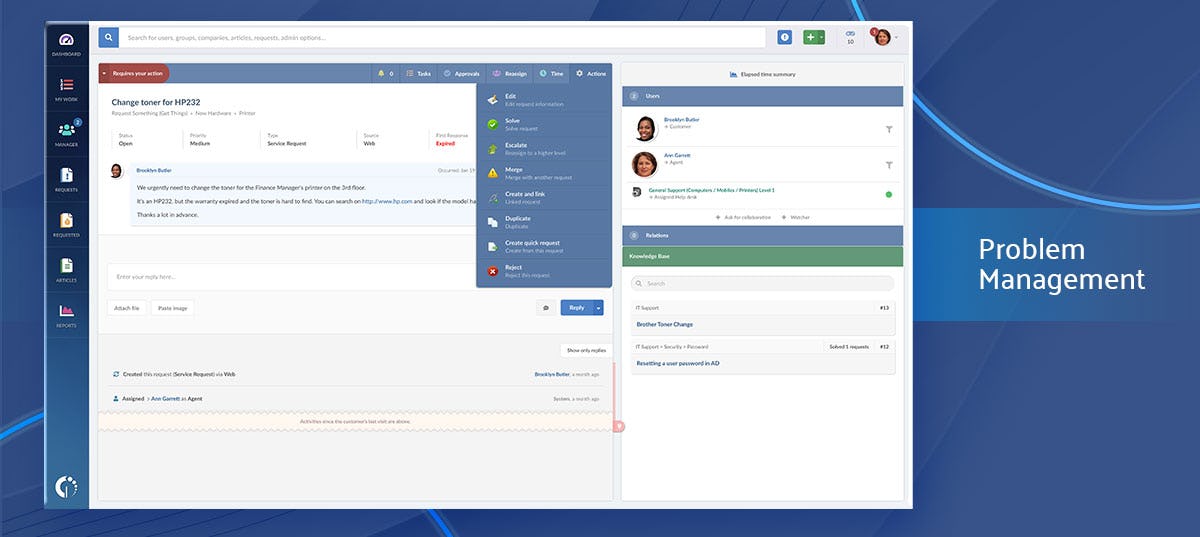
Task: Click the pink activity marker badge
Action: 619,426
